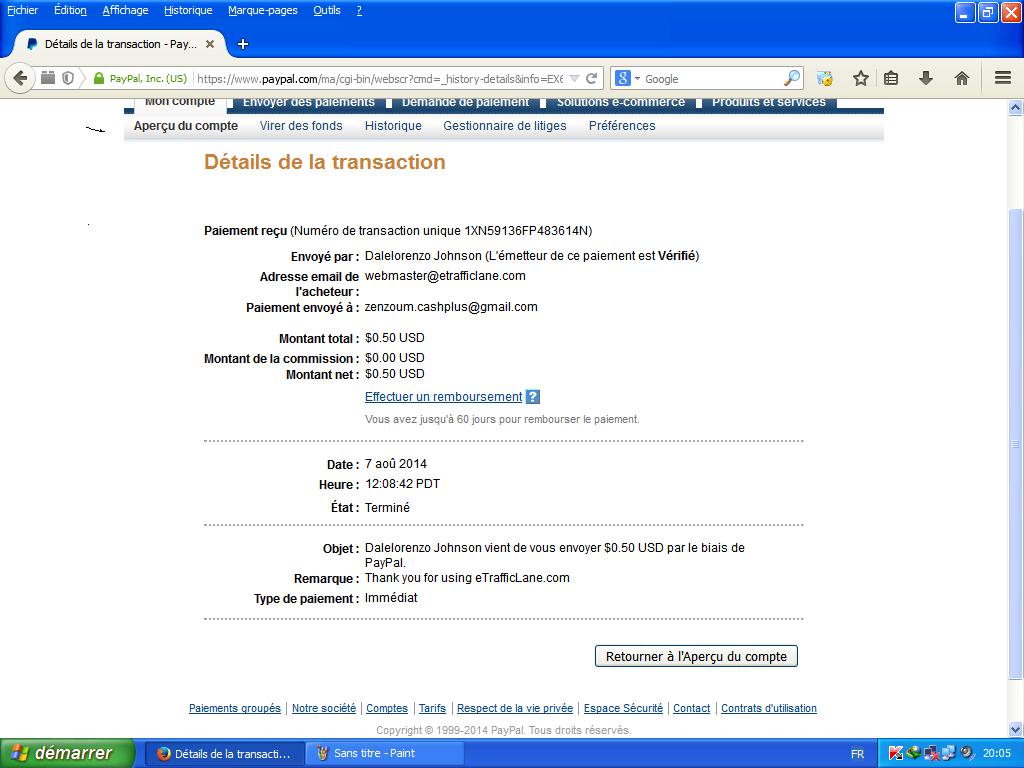Switch to Demande de paiement tab

(x=466, y=103)
